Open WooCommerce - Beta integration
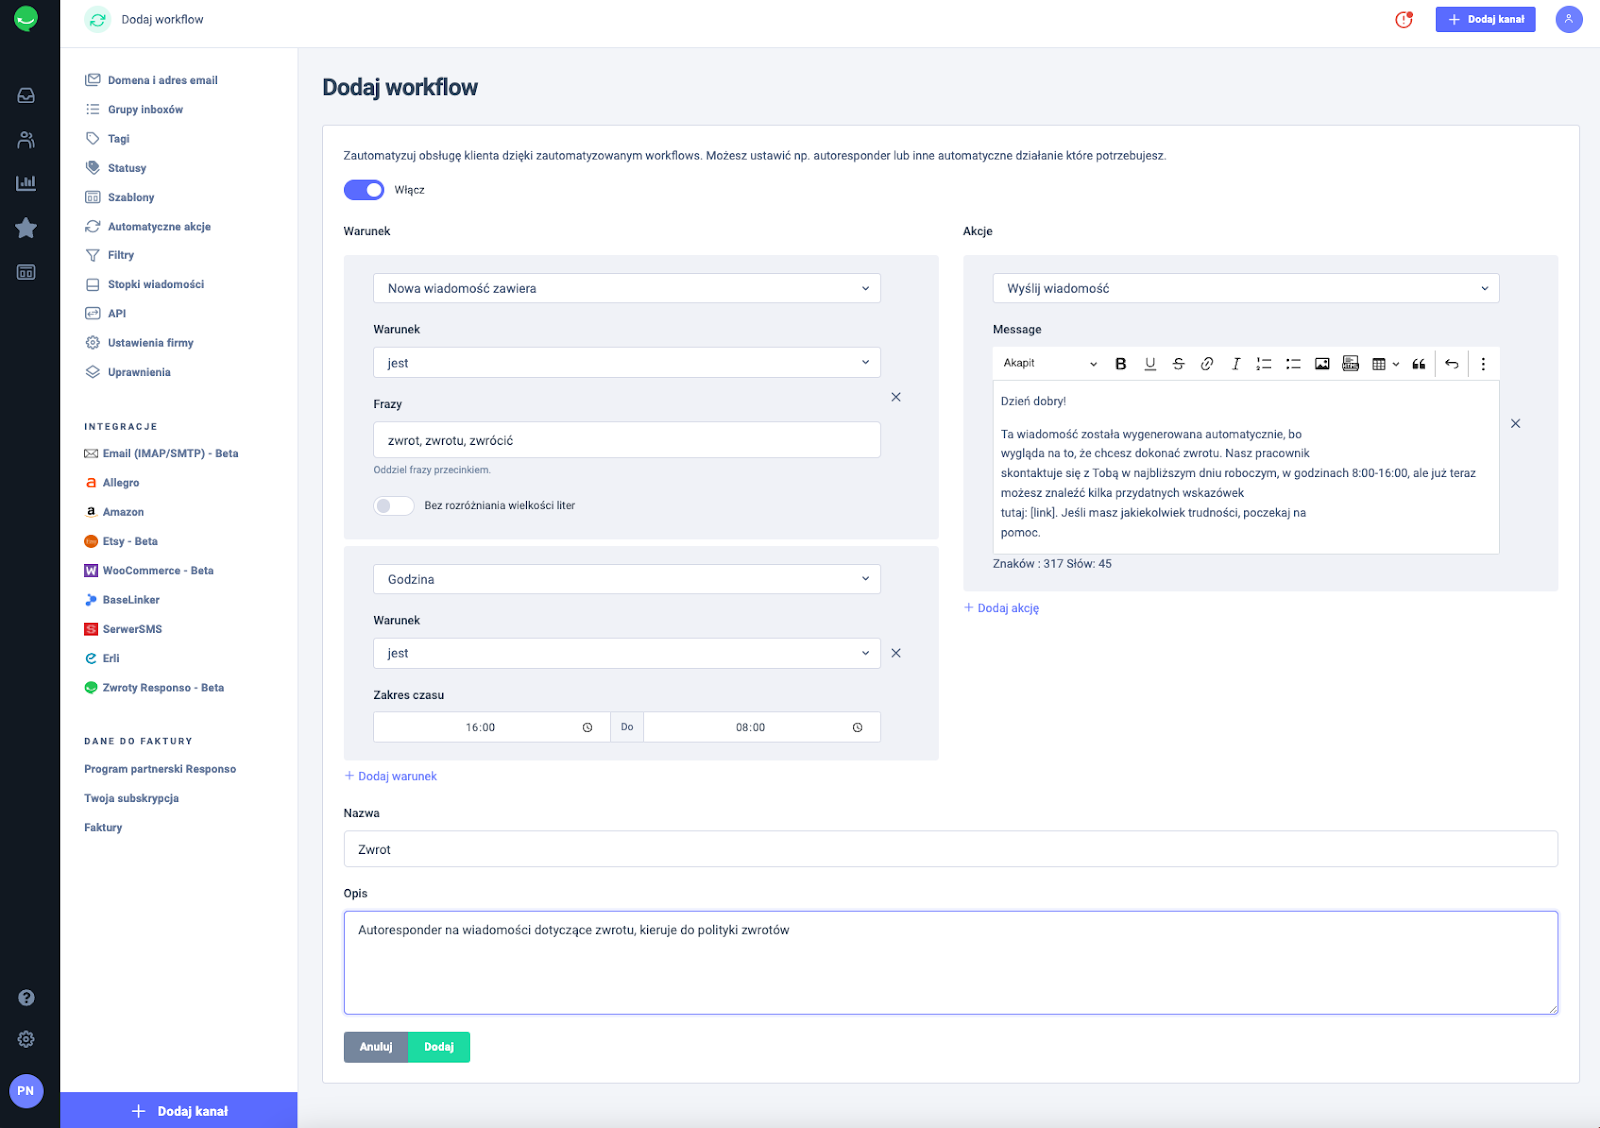Viewport: 1600px width, 1128px height. tap(149, 571)
